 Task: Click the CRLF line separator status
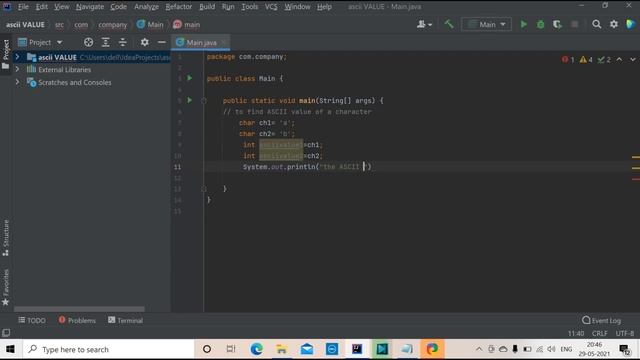click(x=600, y=333)
